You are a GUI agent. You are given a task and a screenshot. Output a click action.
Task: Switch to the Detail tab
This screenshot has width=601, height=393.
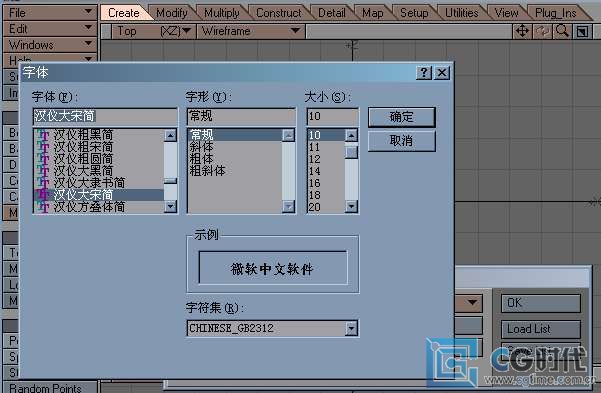point(332,13)
